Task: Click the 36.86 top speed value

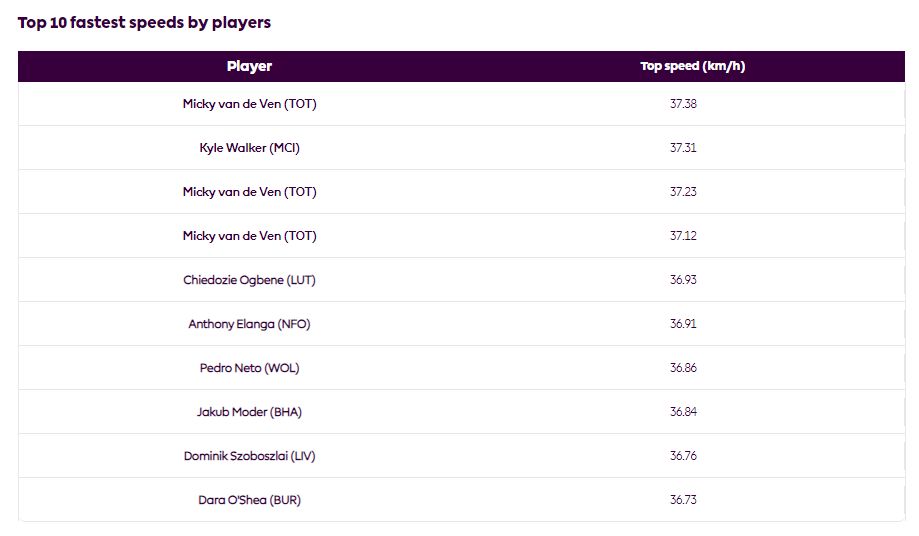Action: point(683,368)
